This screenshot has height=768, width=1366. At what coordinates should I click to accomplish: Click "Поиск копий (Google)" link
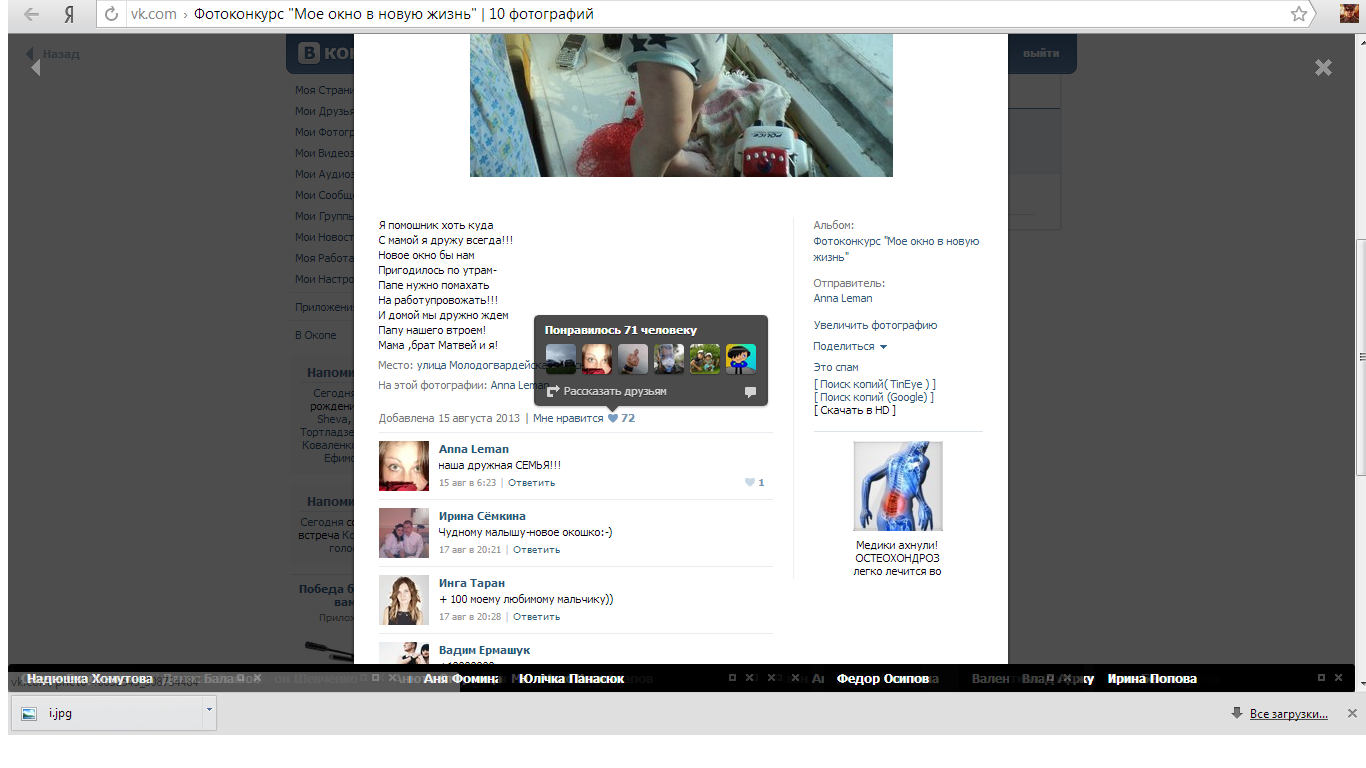point(874,397)
